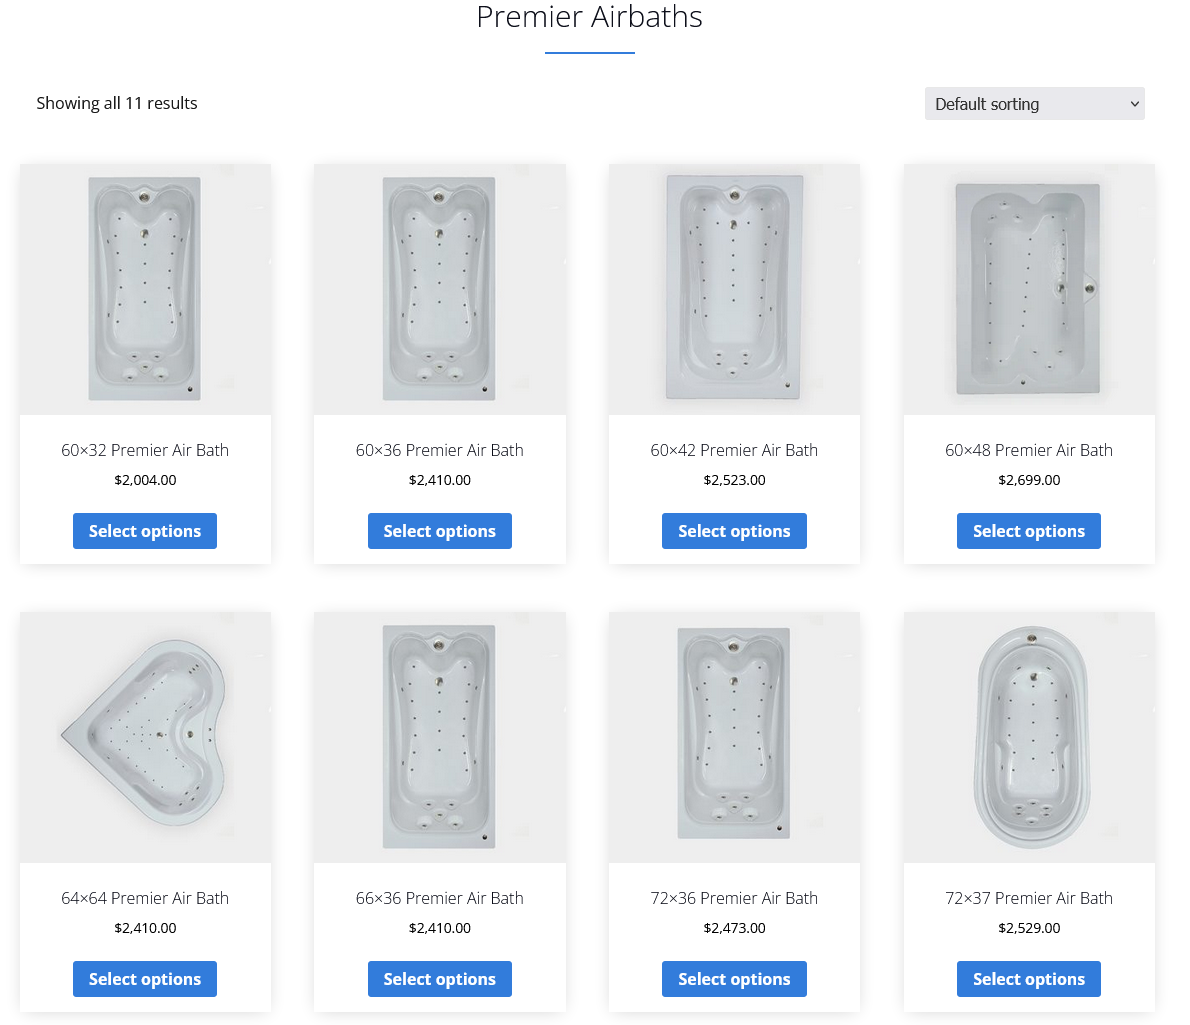Select options for 72×37 Premier Air Bath

click(1029, 979)
